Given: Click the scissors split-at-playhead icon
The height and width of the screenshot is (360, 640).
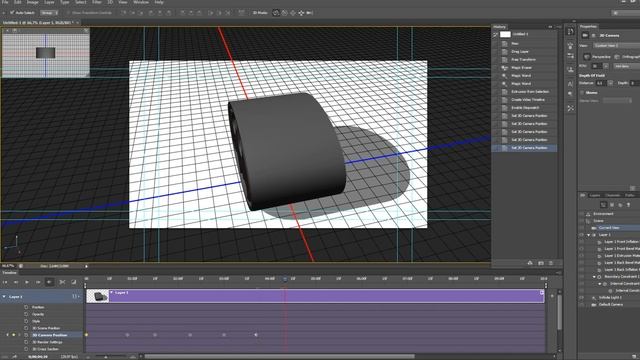Looking at the screenshot, I should point(62,282).
